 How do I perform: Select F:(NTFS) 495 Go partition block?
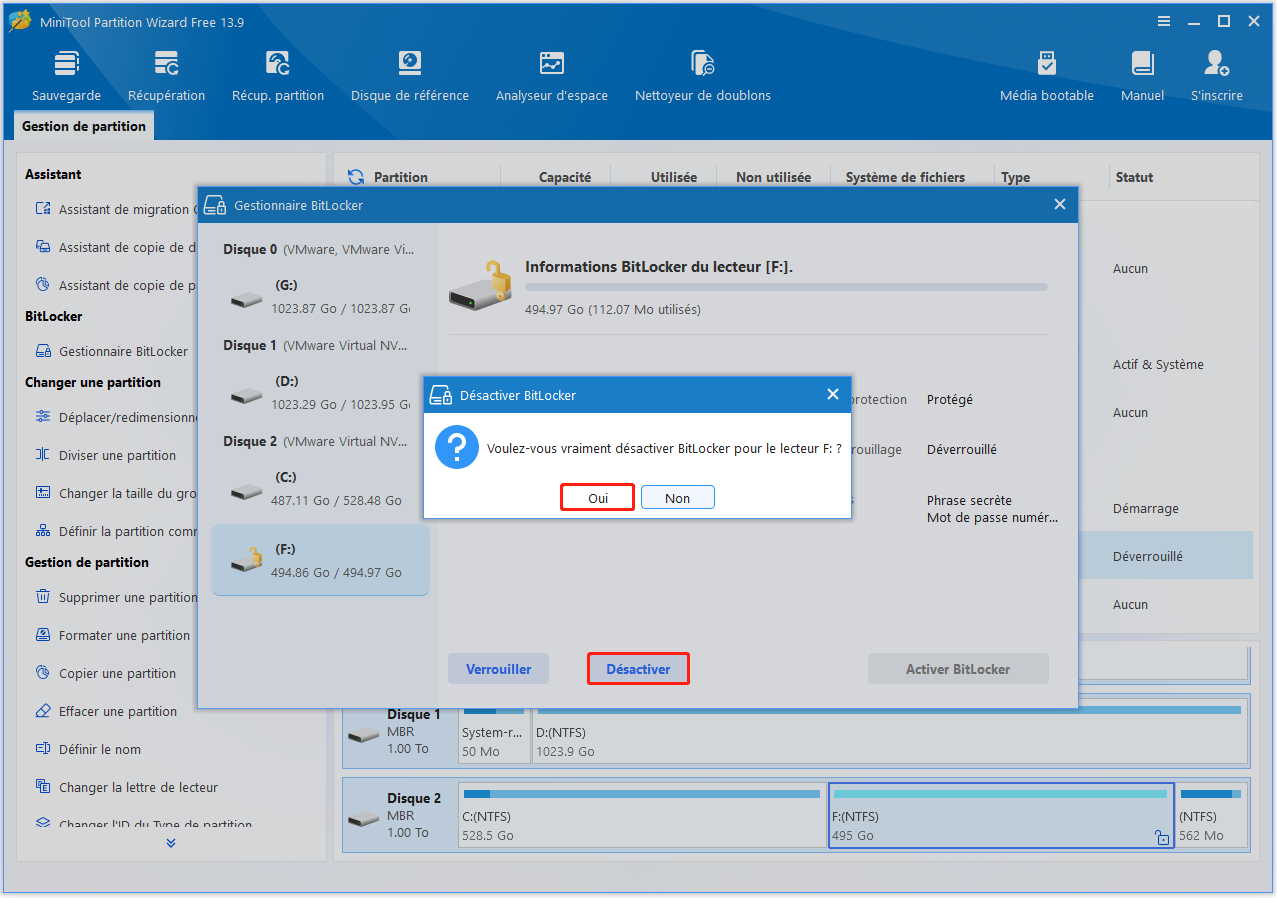(1001, 815)
